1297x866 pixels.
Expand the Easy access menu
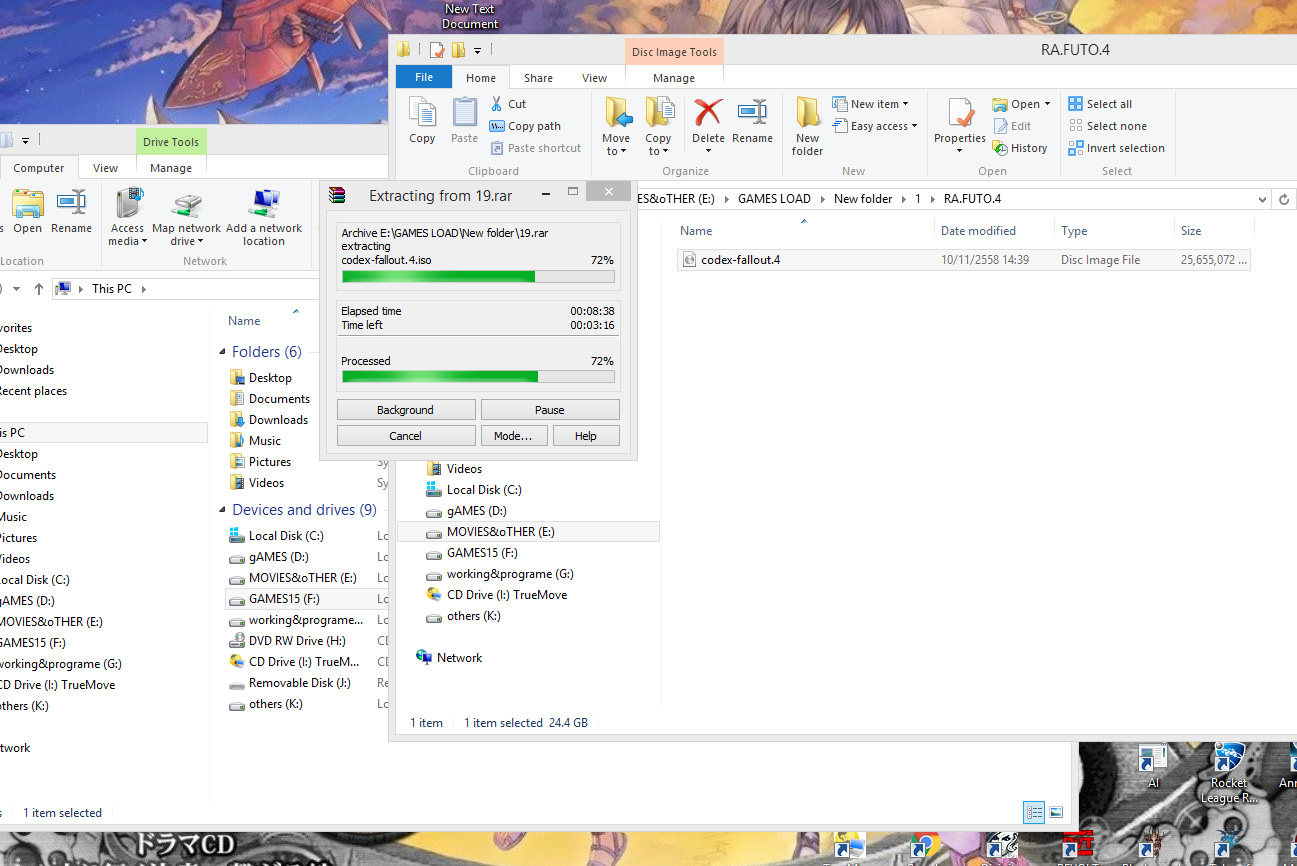point(874,126)
